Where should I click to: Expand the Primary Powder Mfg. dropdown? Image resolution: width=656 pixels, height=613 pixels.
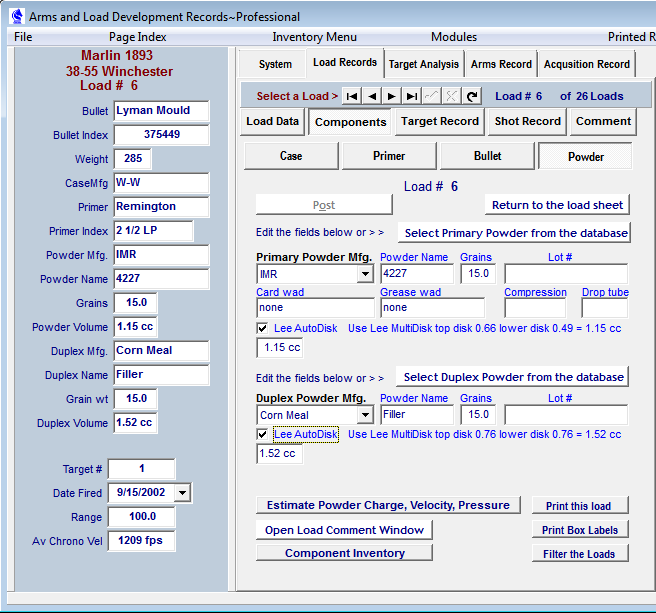[365, 274]
